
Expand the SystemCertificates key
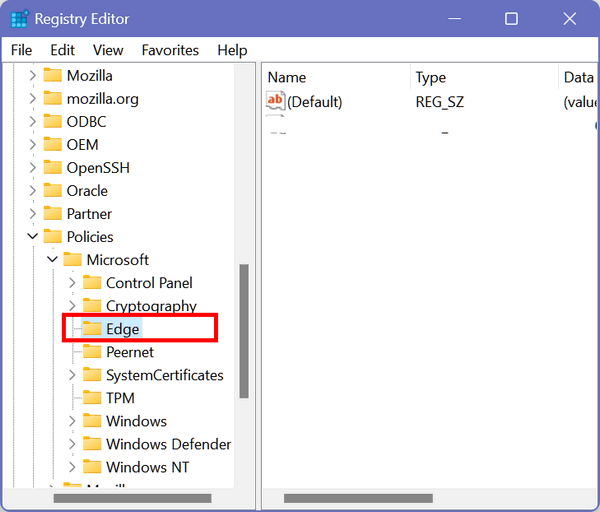pyautogui.click(x=72, y=375)
